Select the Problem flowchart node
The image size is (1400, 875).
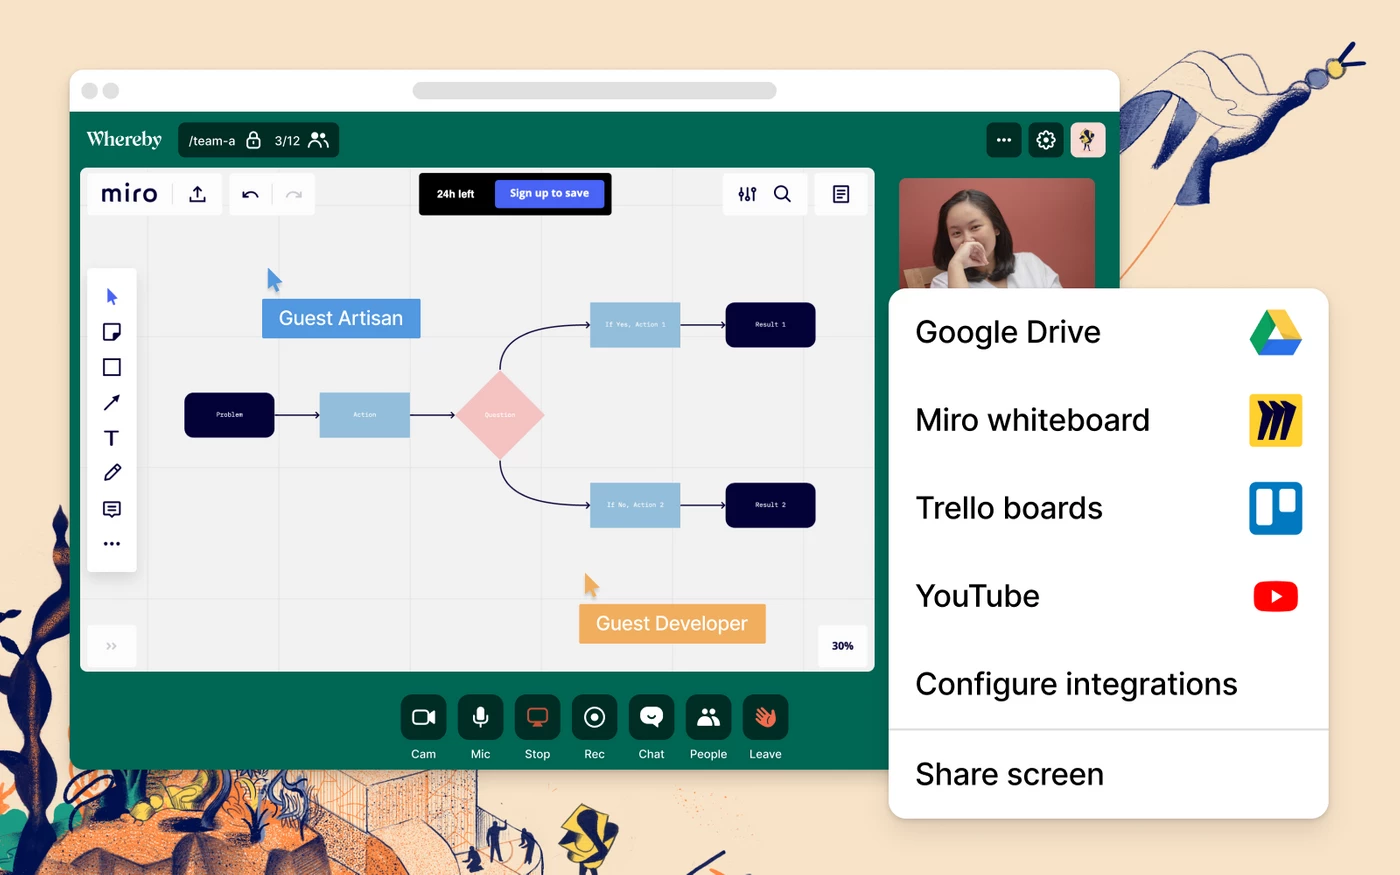[229, 415]
